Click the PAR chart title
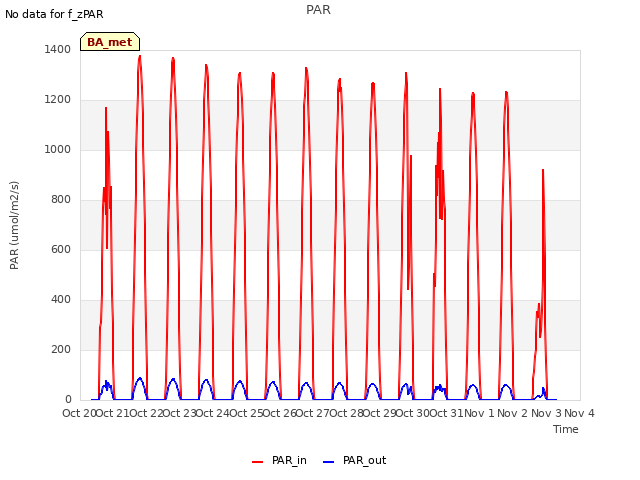Viewport: 640px width, 480px height. pyautogui.click(x=318, y=10)
